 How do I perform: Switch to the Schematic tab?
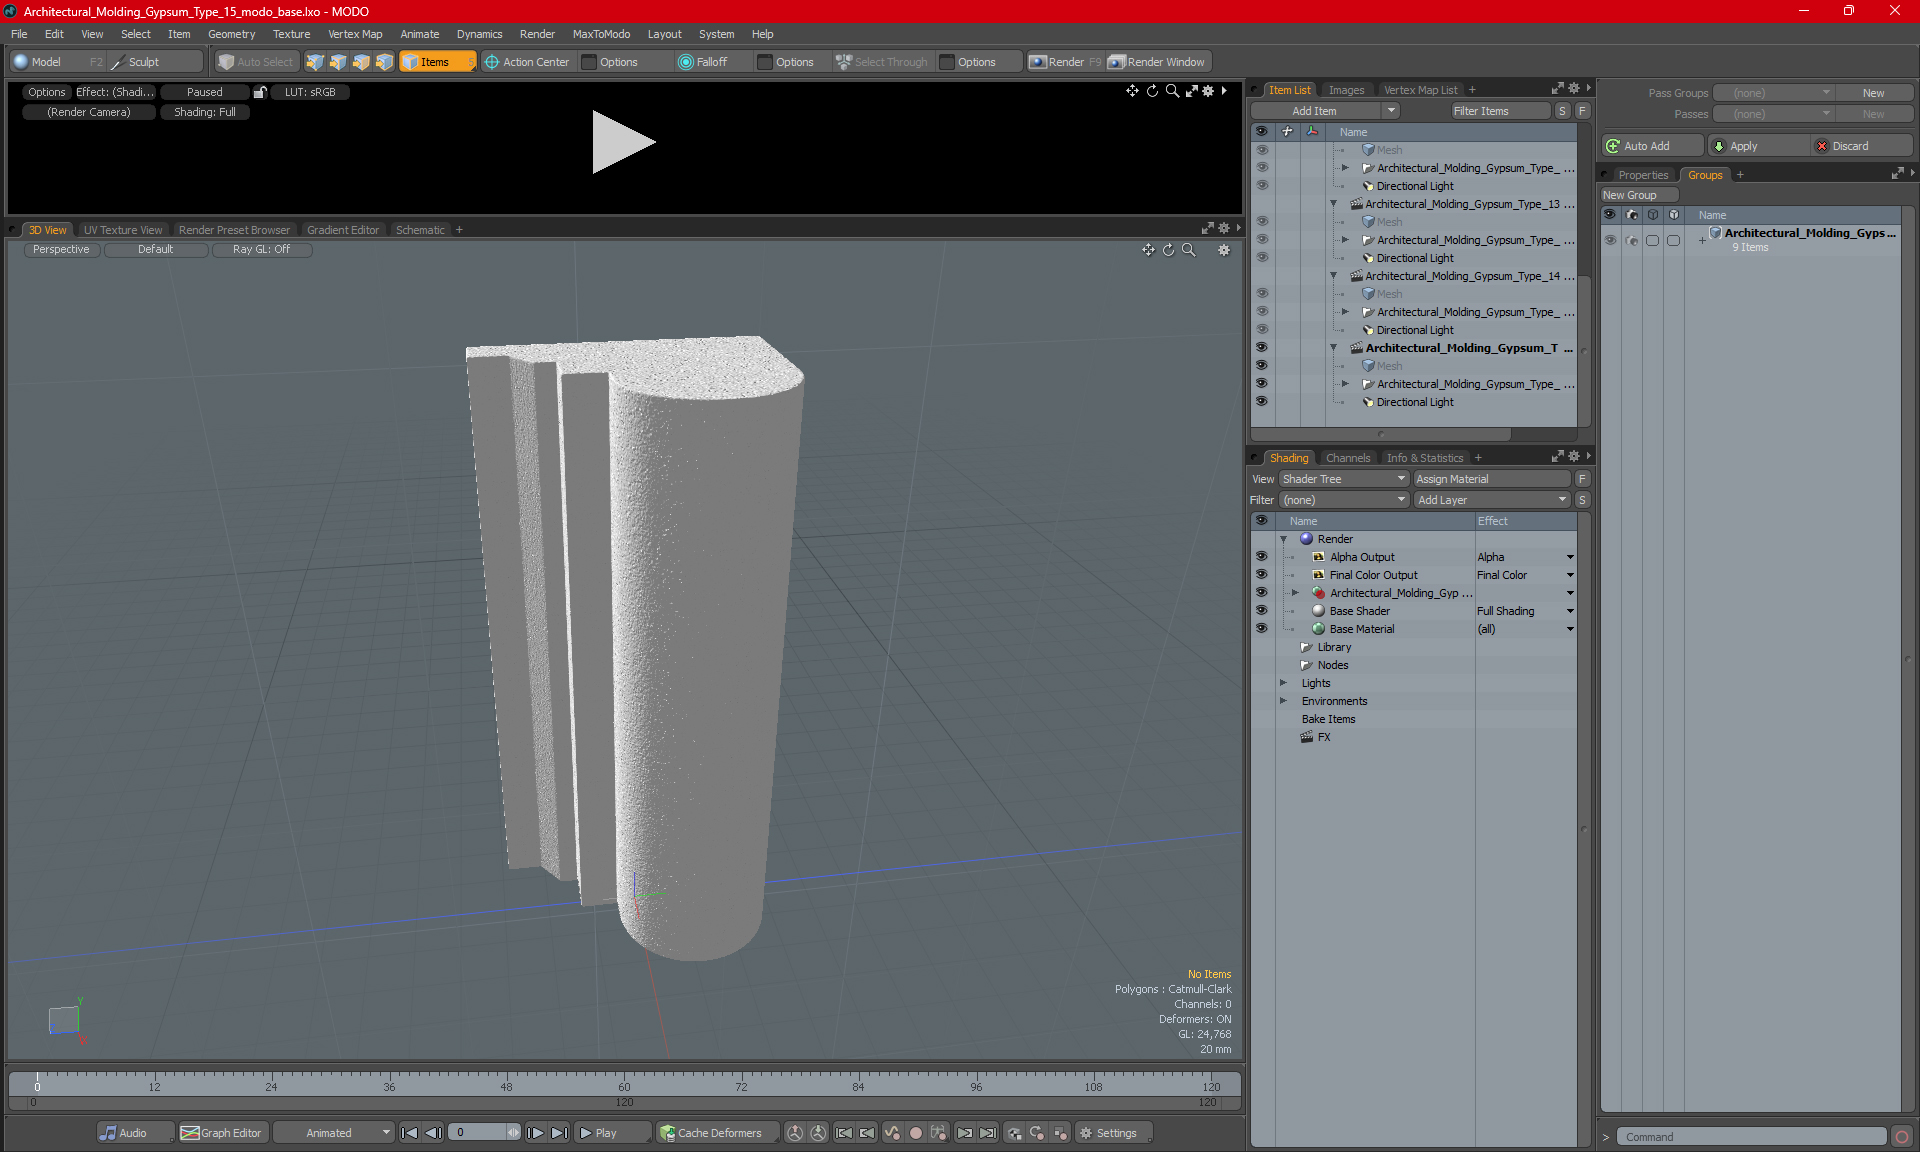pos(420,230)
